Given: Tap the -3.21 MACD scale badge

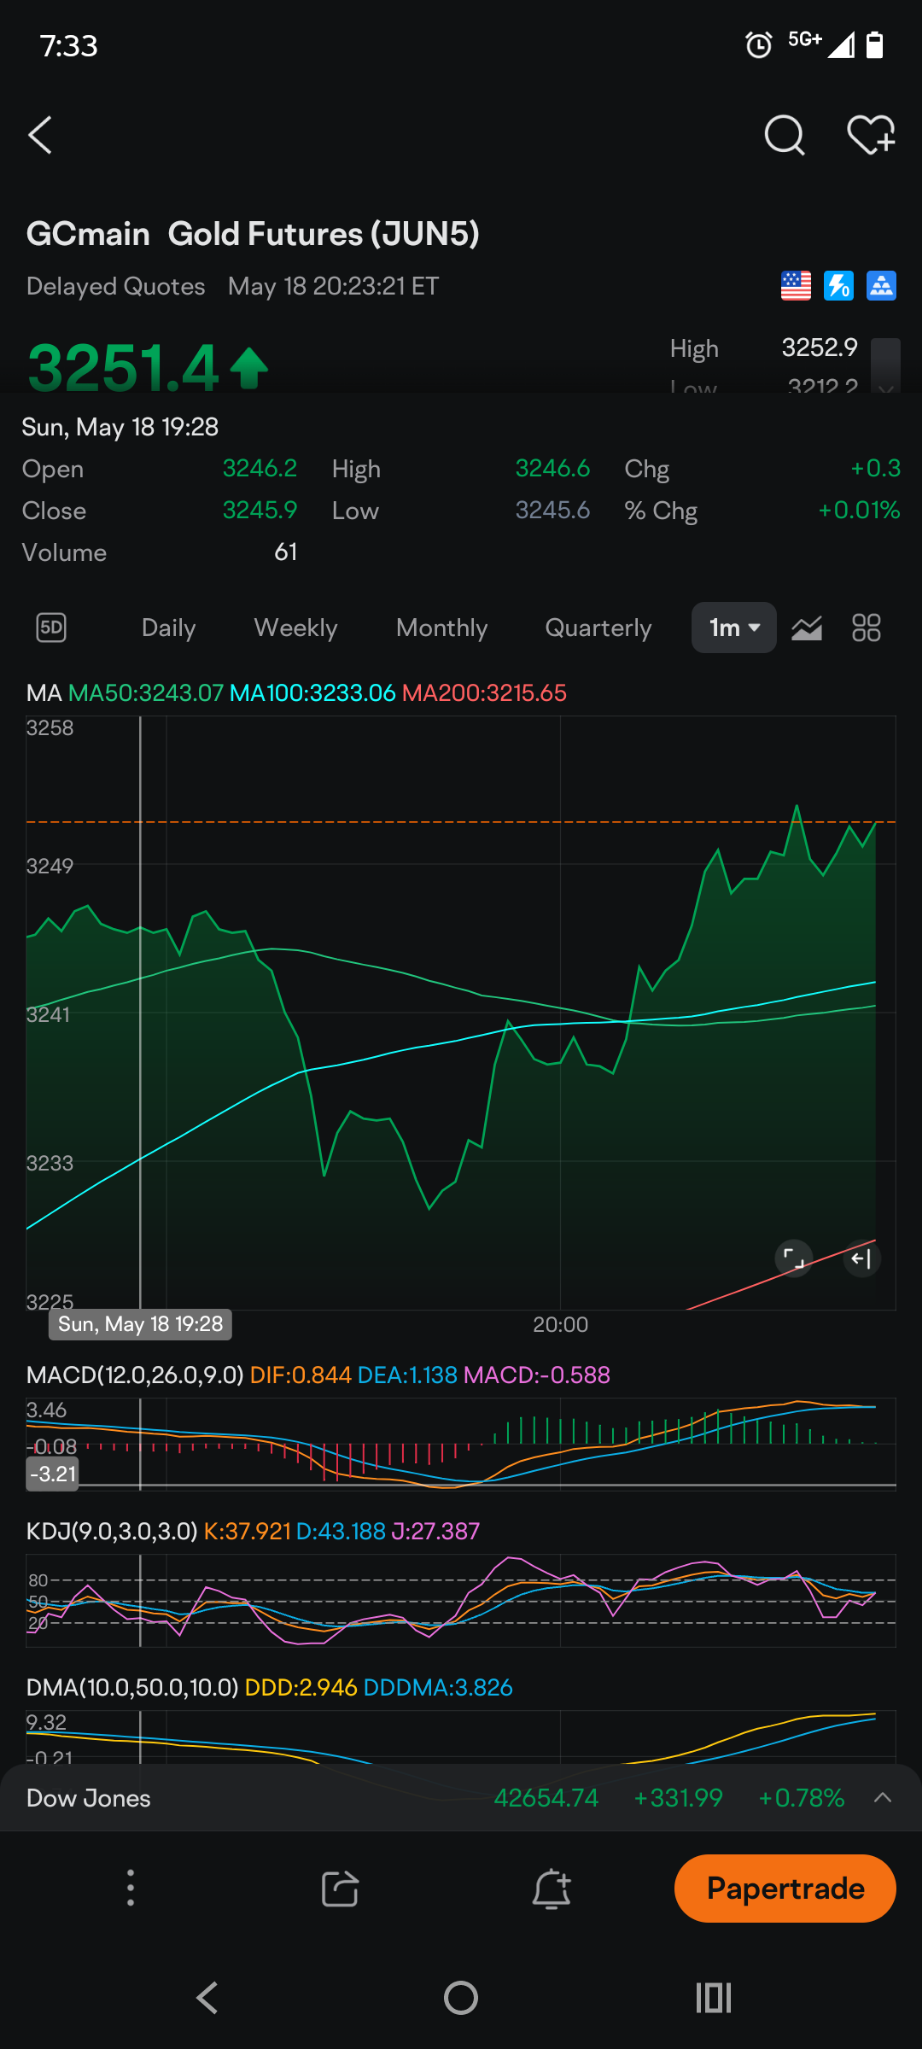Looking at the screenshot, I should pyautogui.click(x=53, y=1473).
